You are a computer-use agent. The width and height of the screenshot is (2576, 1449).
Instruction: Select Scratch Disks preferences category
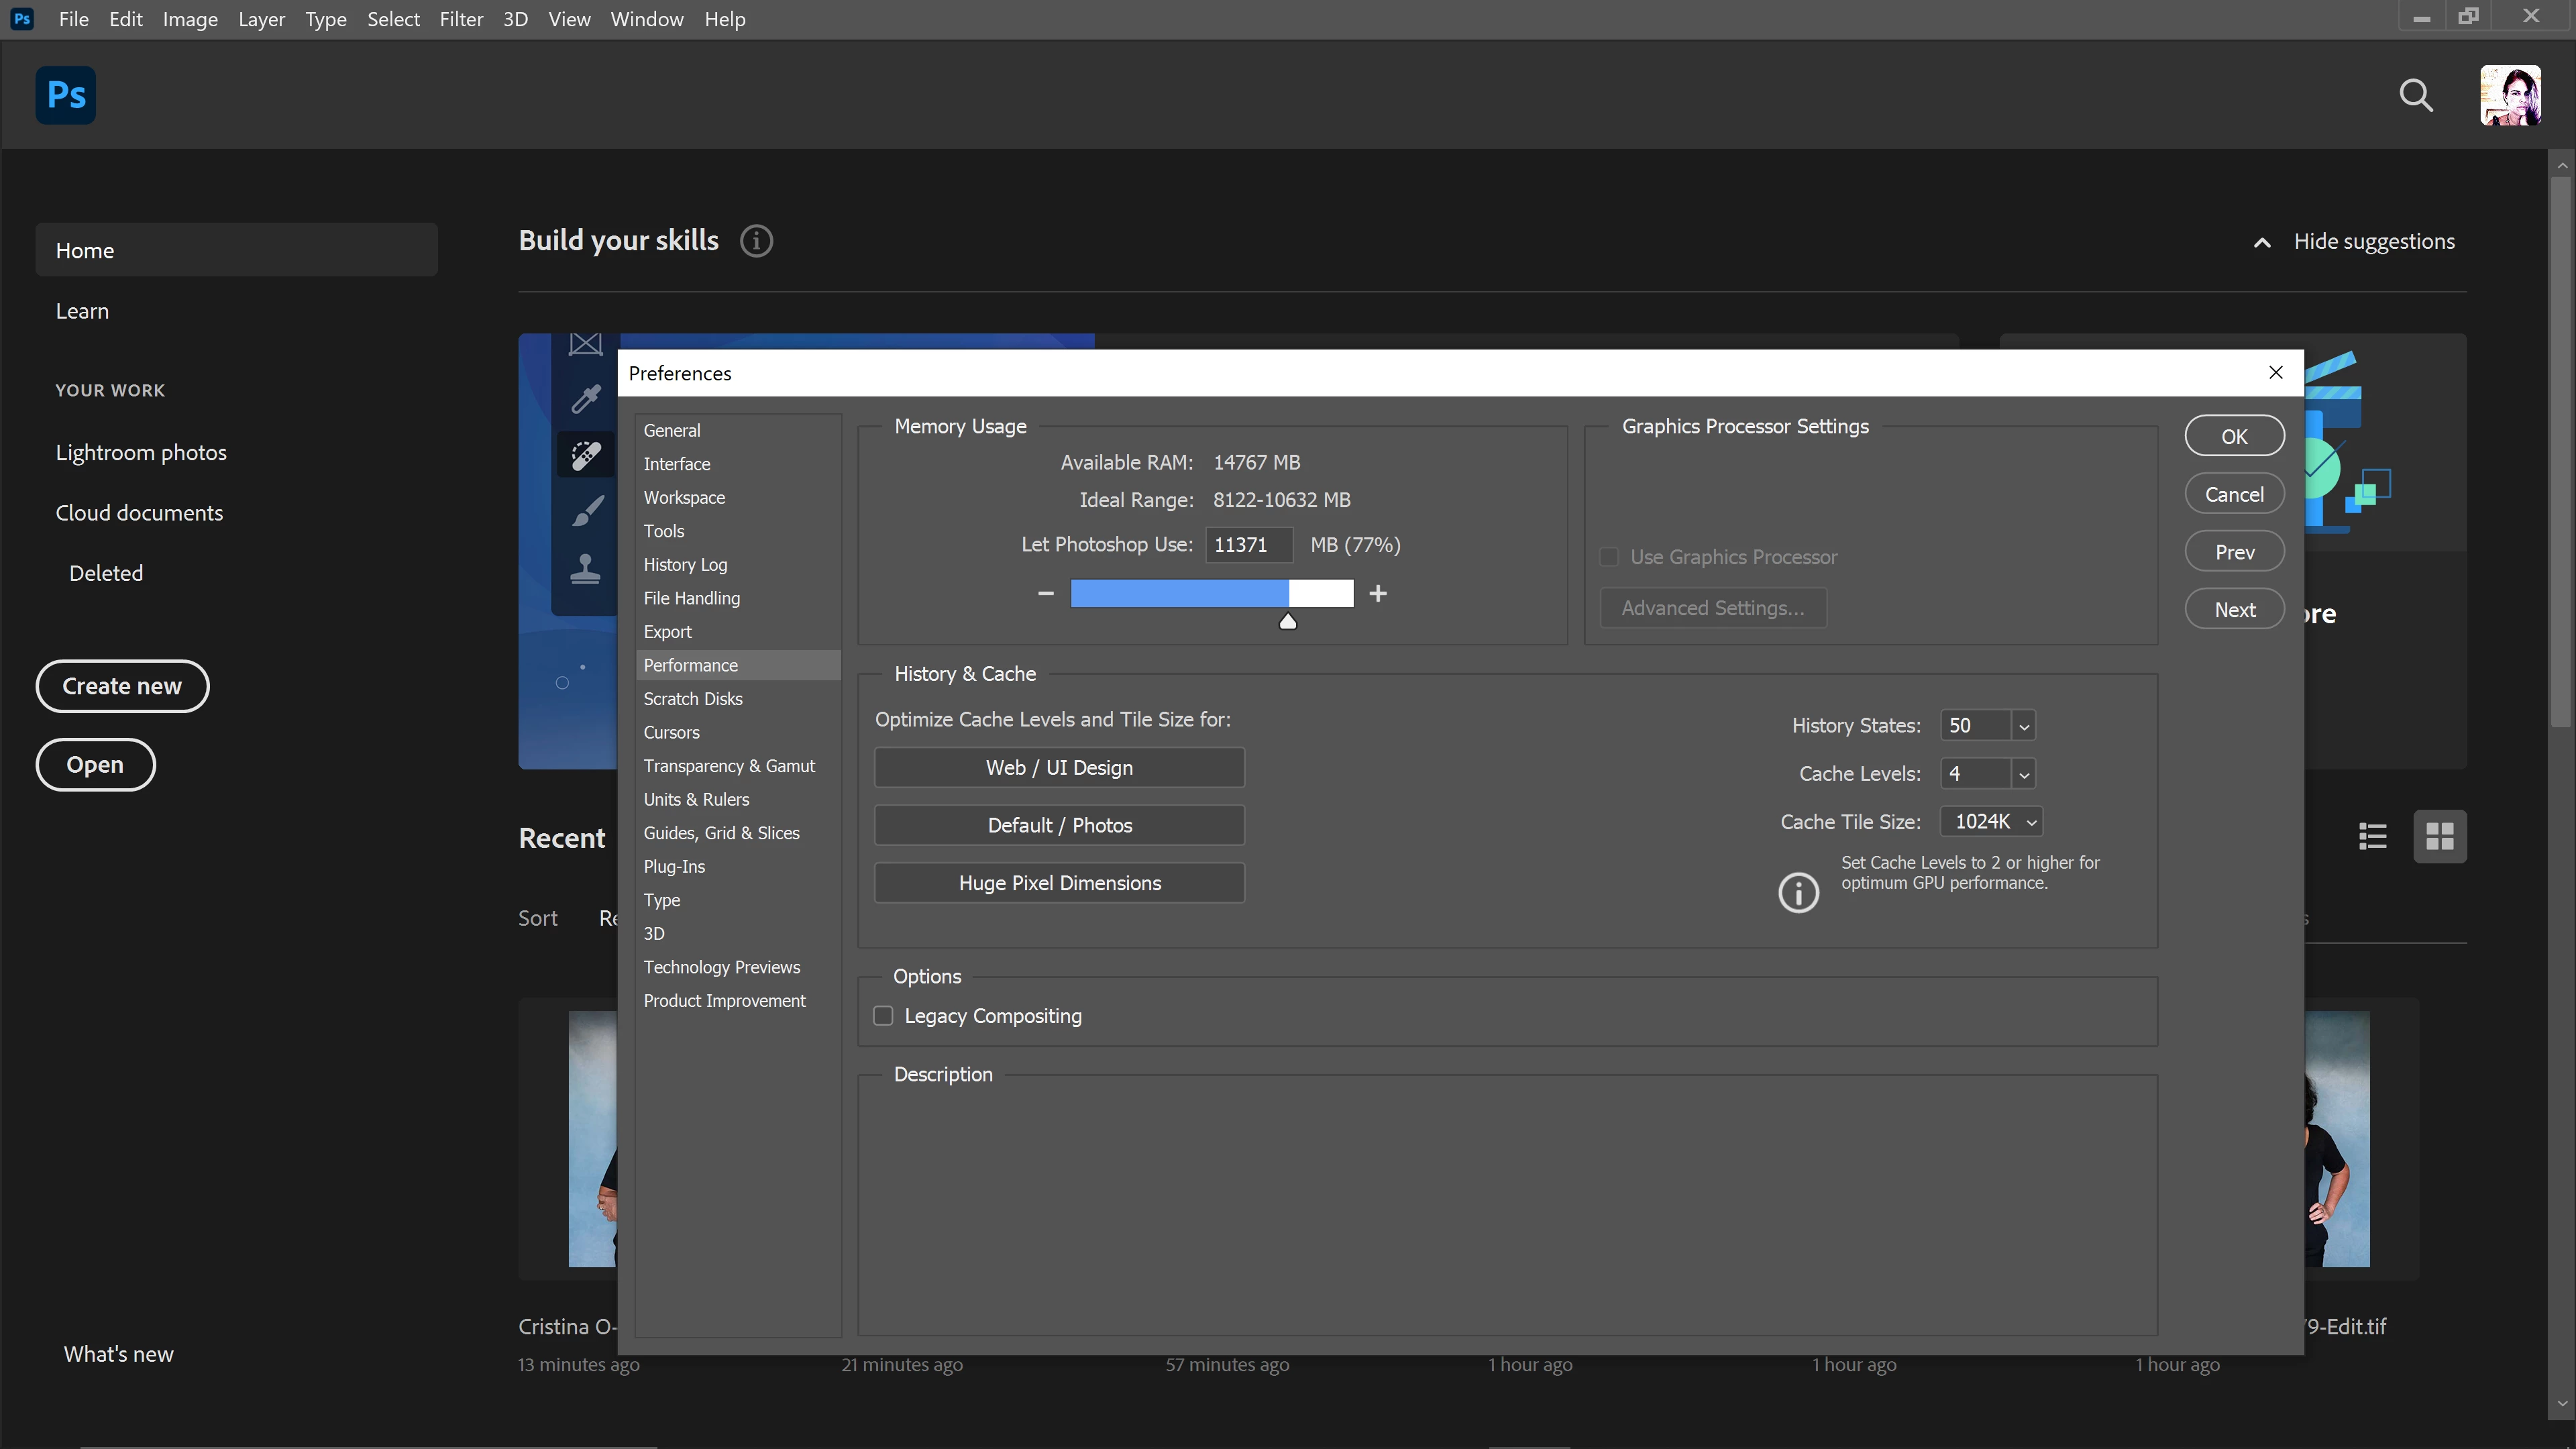point(693,699)
